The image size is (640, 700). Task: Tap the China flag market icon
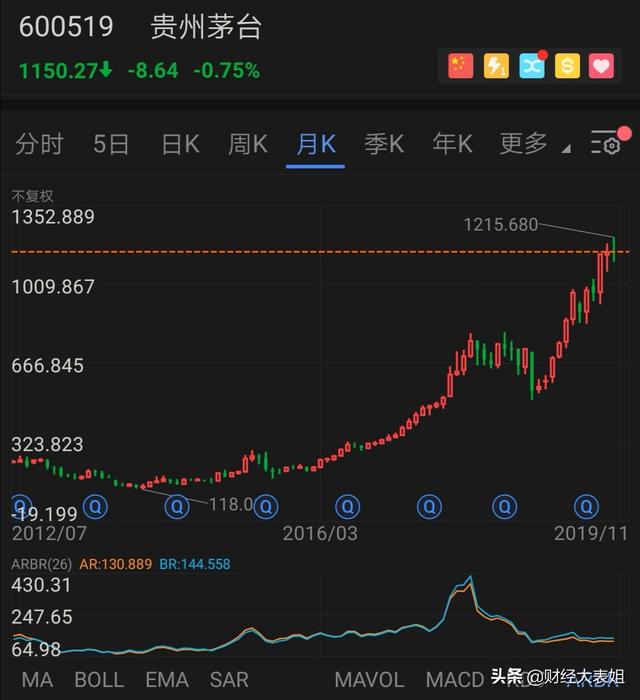coord(460,66)
